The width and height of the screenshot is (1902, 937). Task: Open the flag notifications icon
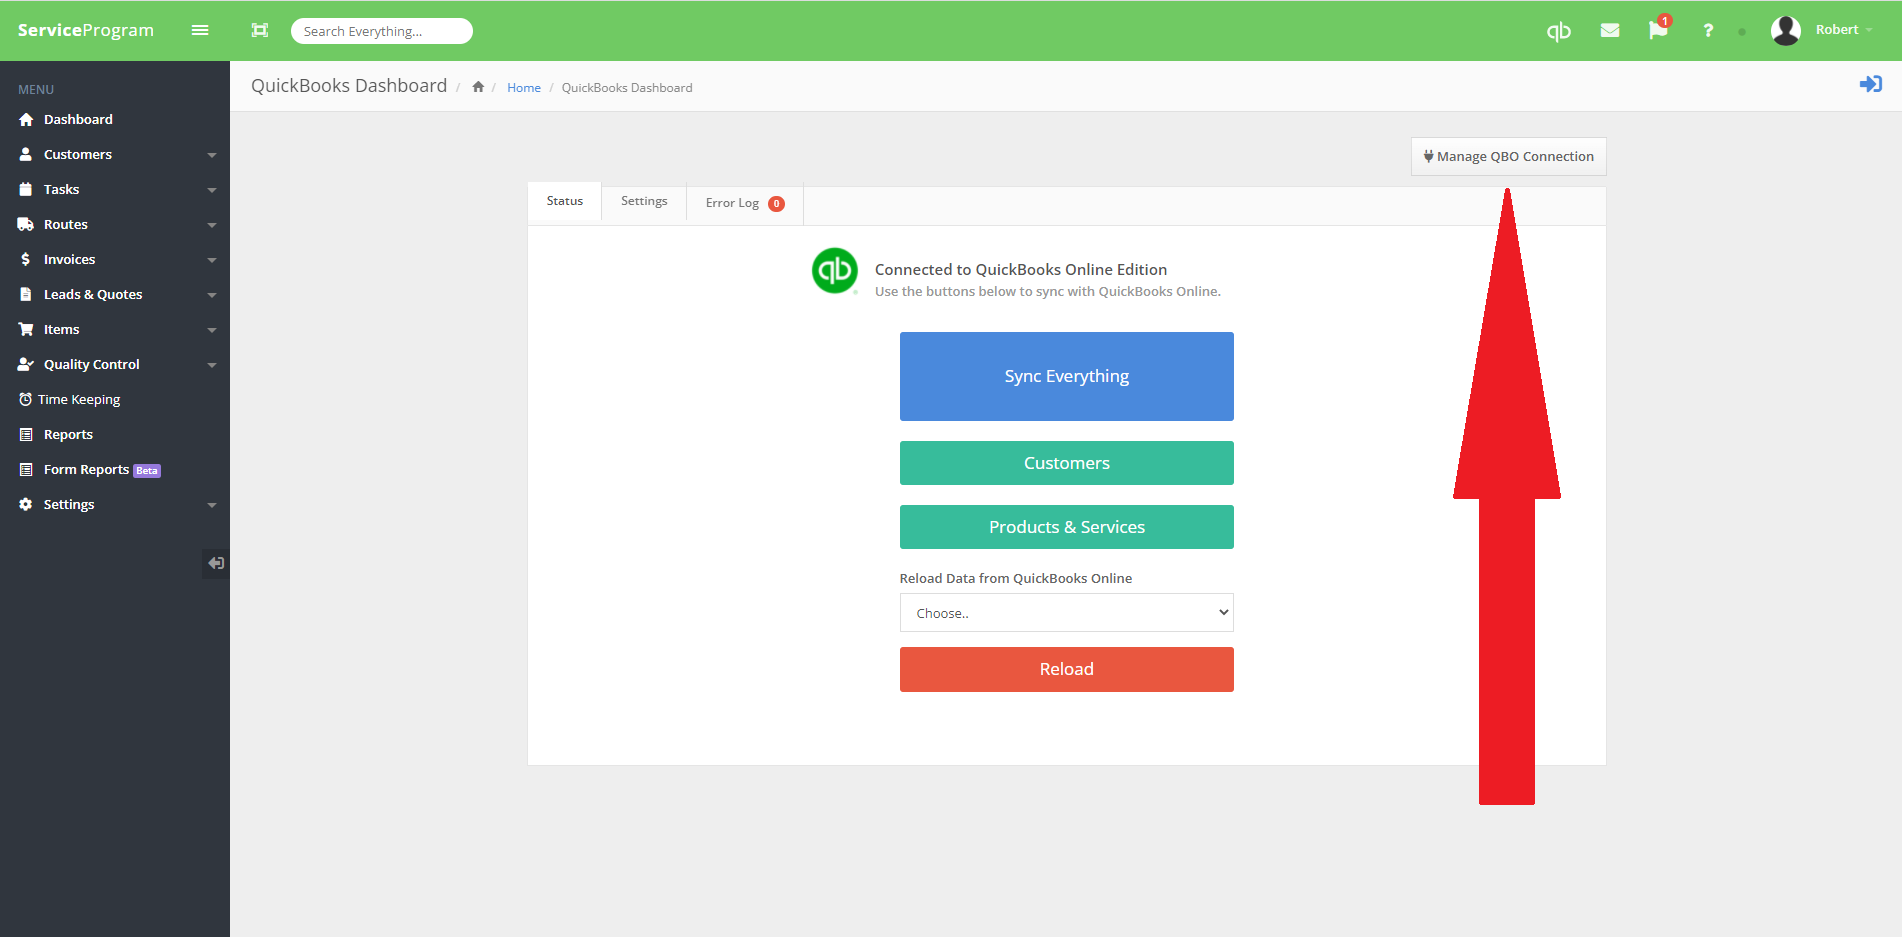pos(1658,30)
